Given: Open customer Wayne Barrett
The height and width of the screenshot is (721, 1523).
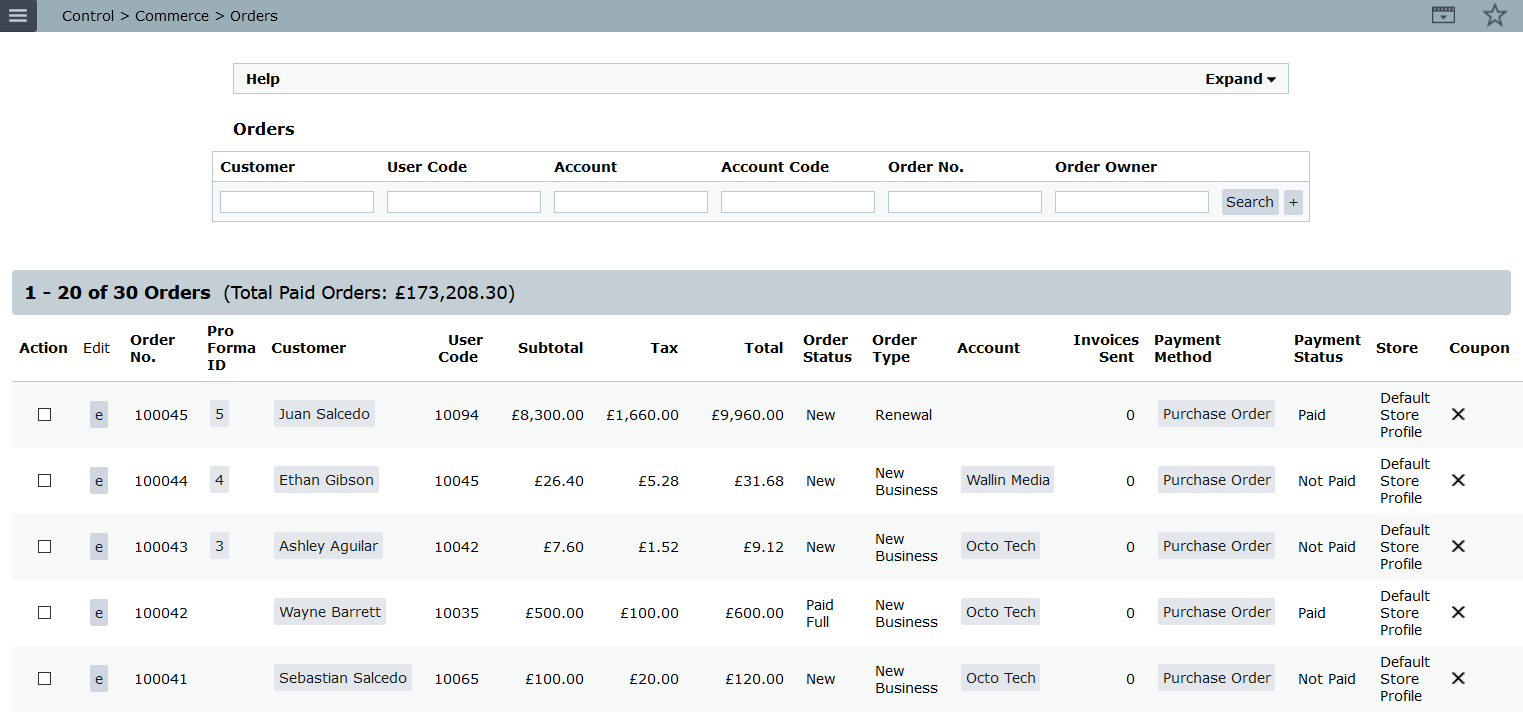Looking at the screenshot, I should (330, 612).
